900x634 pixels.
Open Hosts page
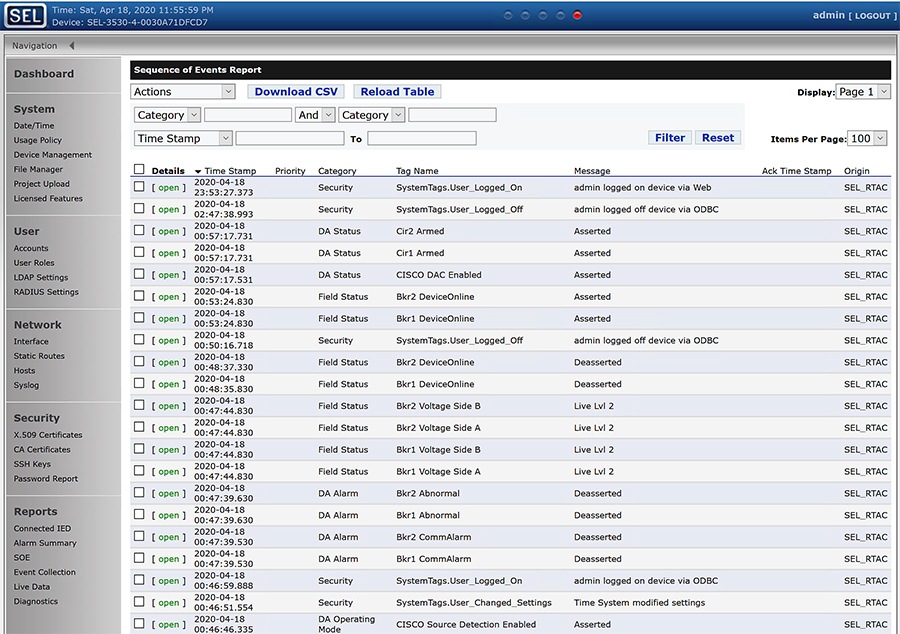24,371
